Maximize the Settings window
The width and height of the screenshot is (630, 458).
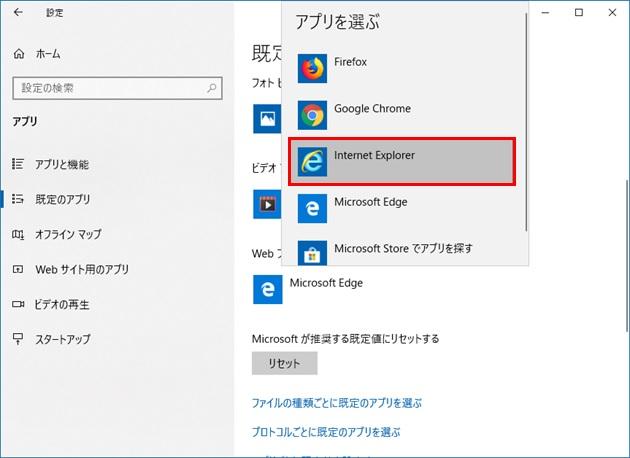click(579, 12)
